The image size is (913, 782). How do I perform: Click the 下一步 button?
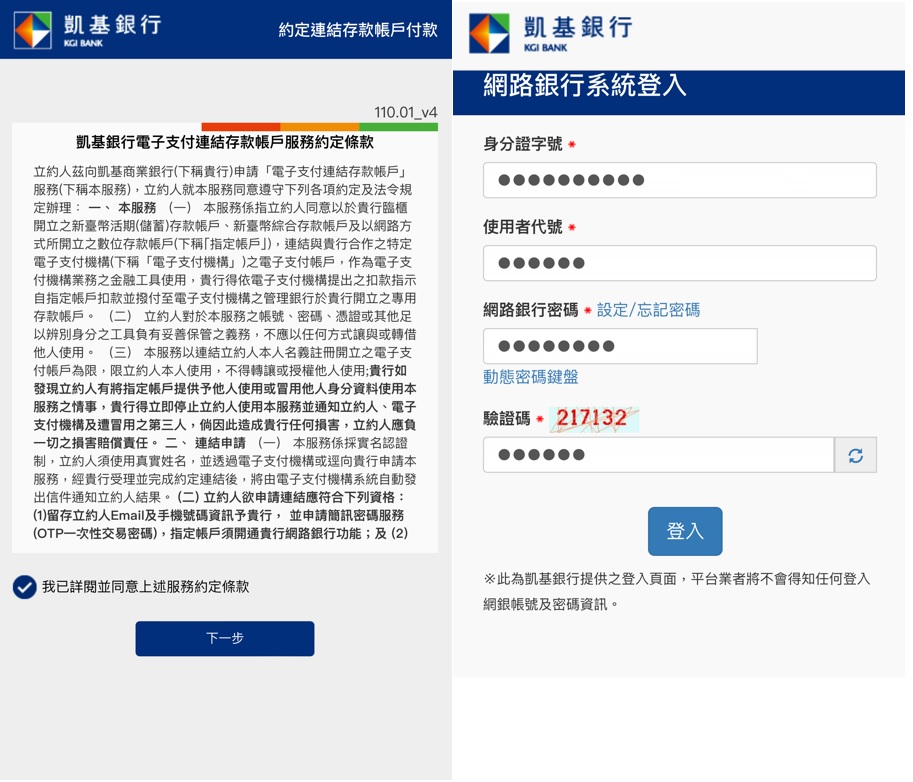coord(225,638)
